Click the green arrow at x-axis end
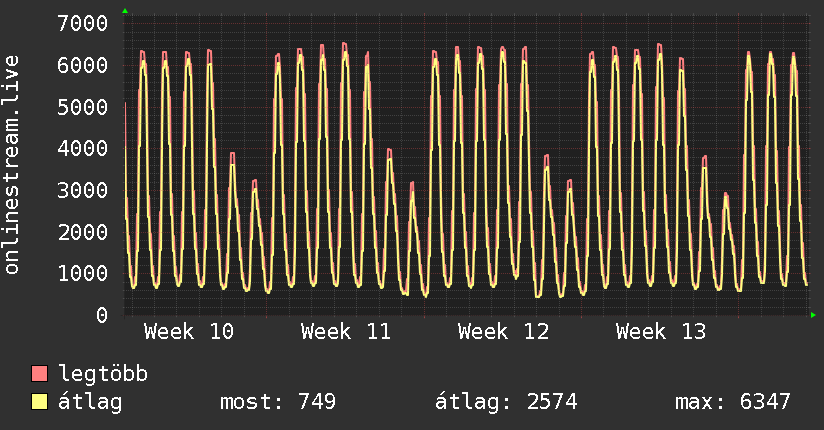 pos(813,315)
